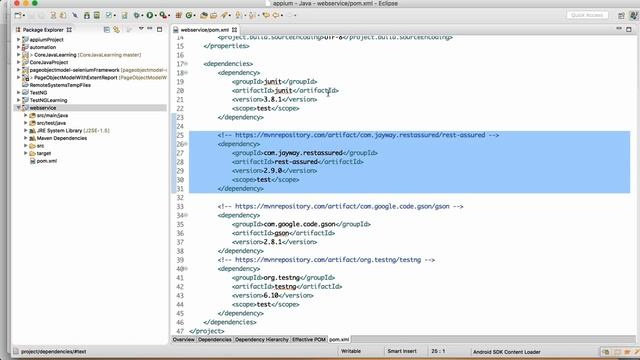
Task: Click the Run External Tools icon
Action: click(163, 15)
